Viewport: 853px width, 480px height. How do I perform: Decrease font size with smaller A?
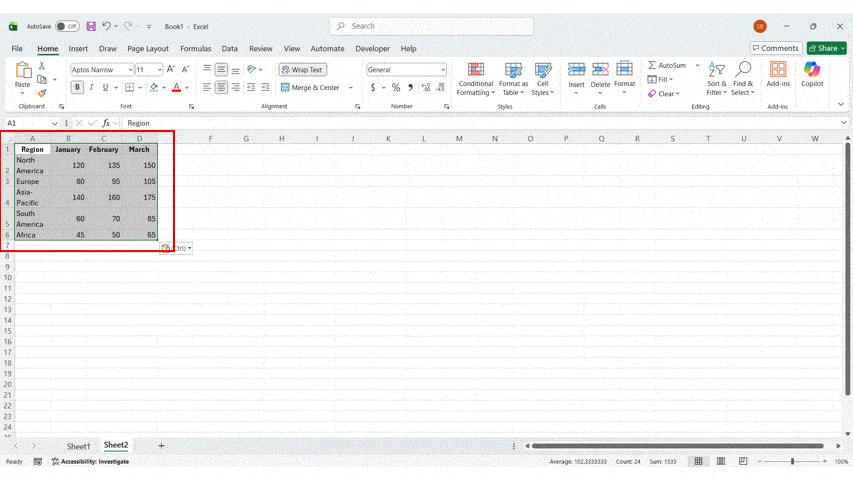click(186, 70)
